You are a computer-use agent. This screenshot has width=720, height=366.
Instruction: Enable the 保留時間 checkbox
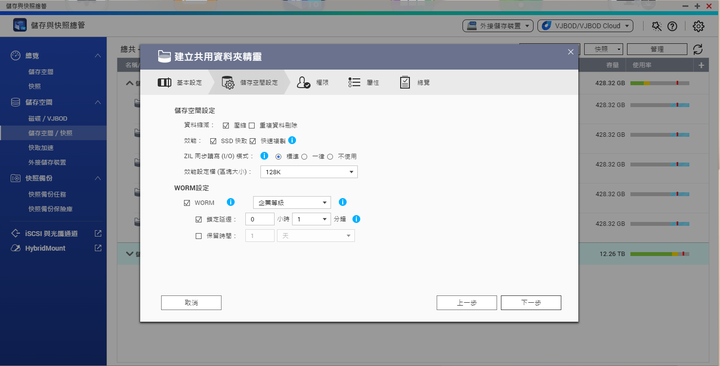pyautogui.click(x=198, y=236)
